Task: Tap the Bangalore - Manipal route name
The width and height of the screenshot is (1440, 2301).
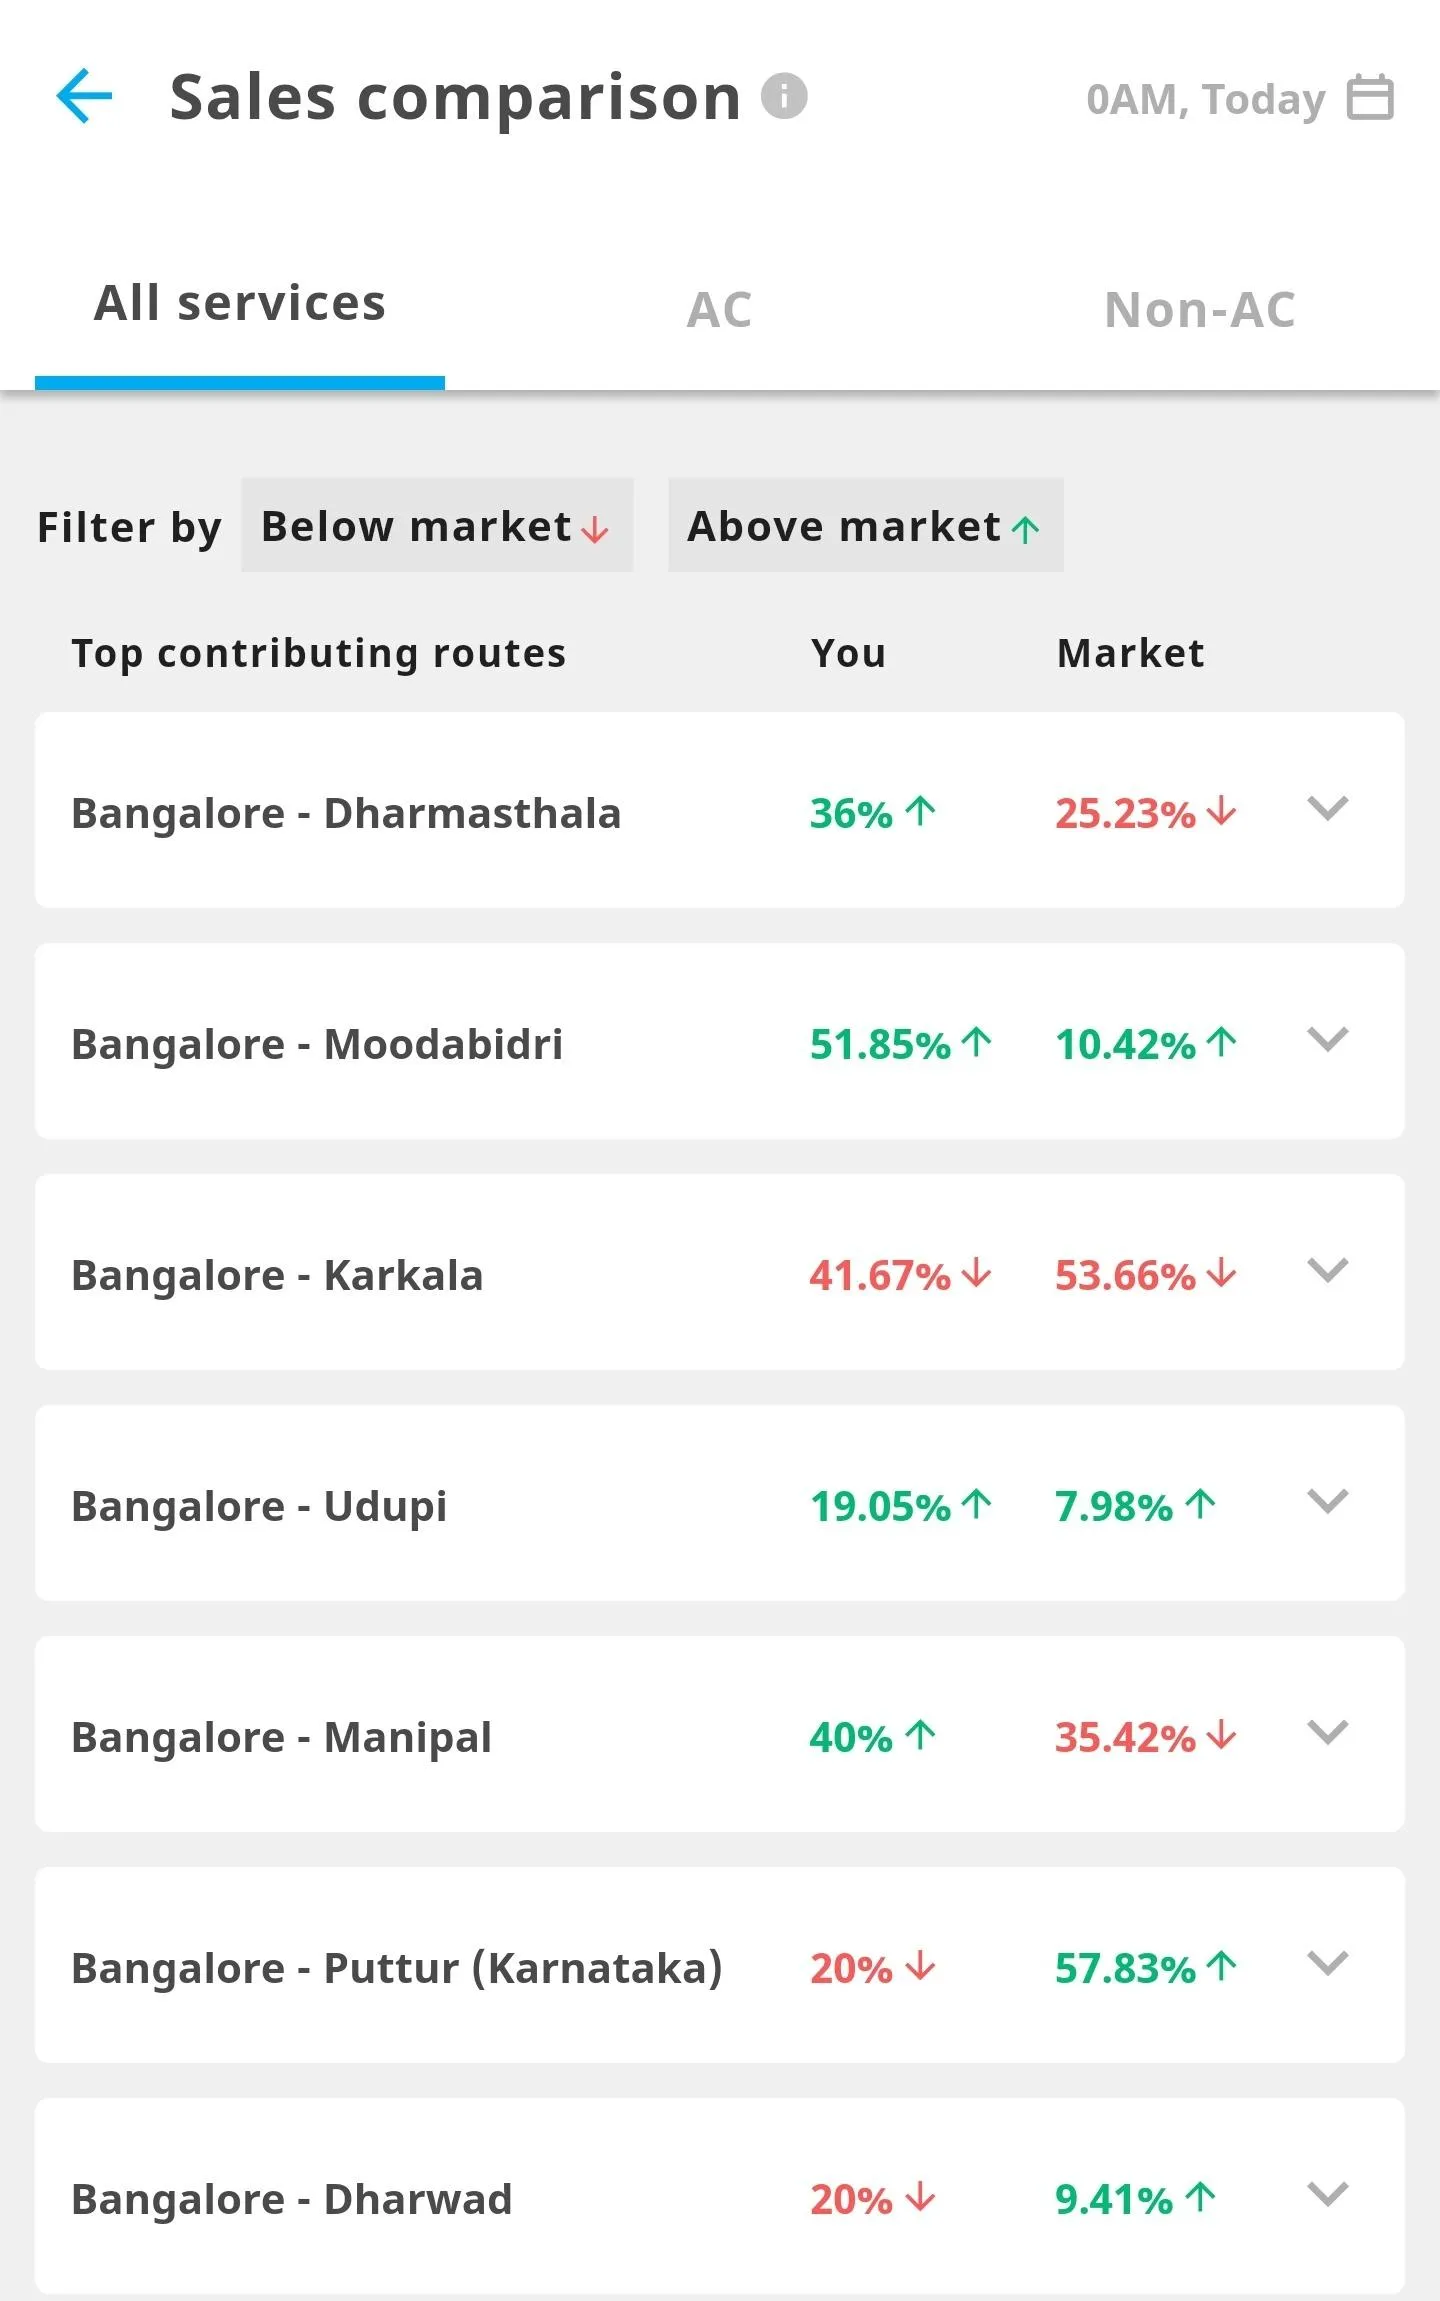Action: pyautogui.click(x=281, y=1737)
